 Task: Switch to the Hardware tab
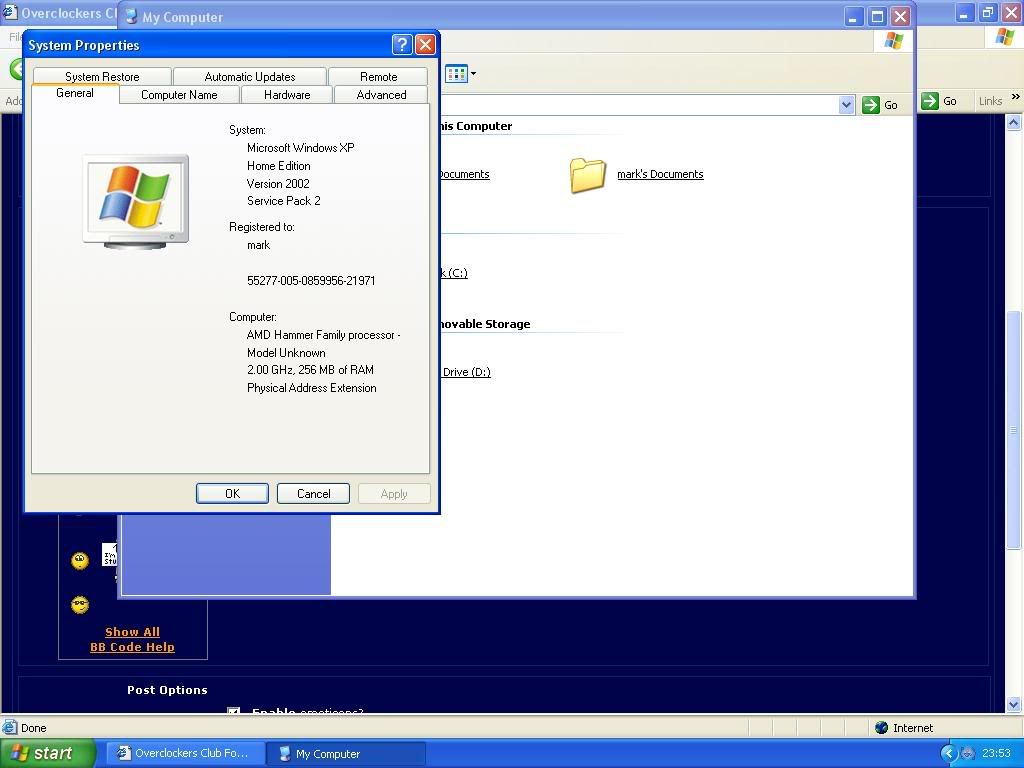point(287,95)
